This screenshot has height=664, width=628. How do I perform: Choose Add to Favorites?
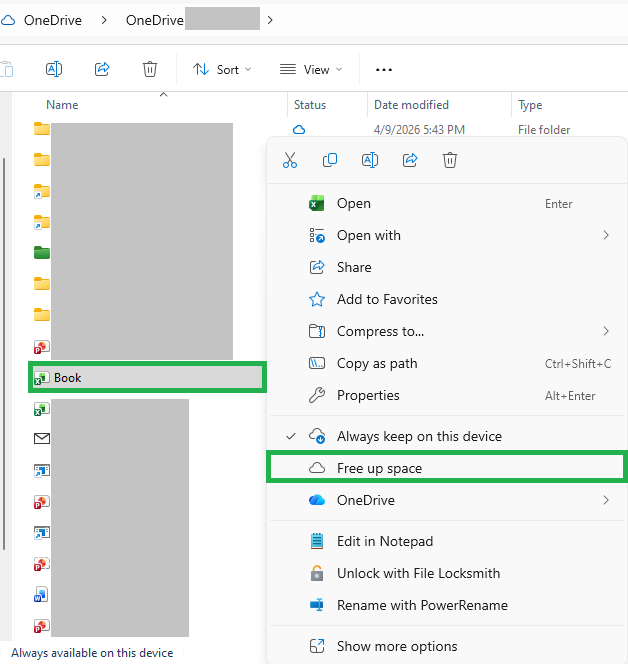coord(449,299)
